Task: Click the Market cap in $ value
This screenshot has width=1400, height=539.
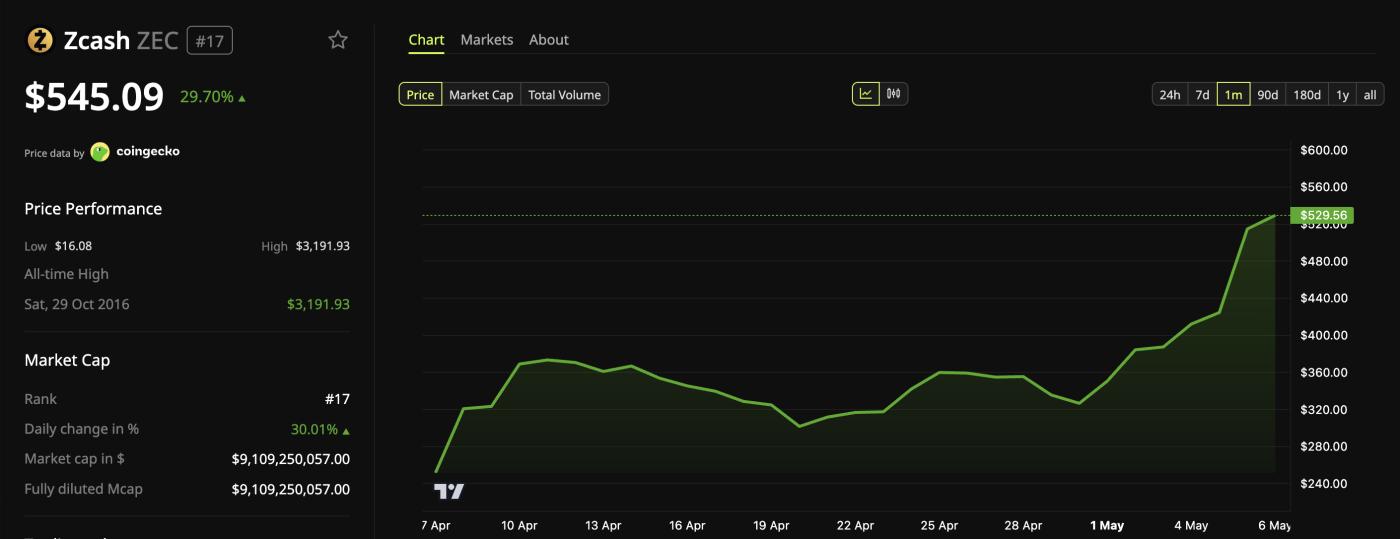Action: (x=291, y=459)
